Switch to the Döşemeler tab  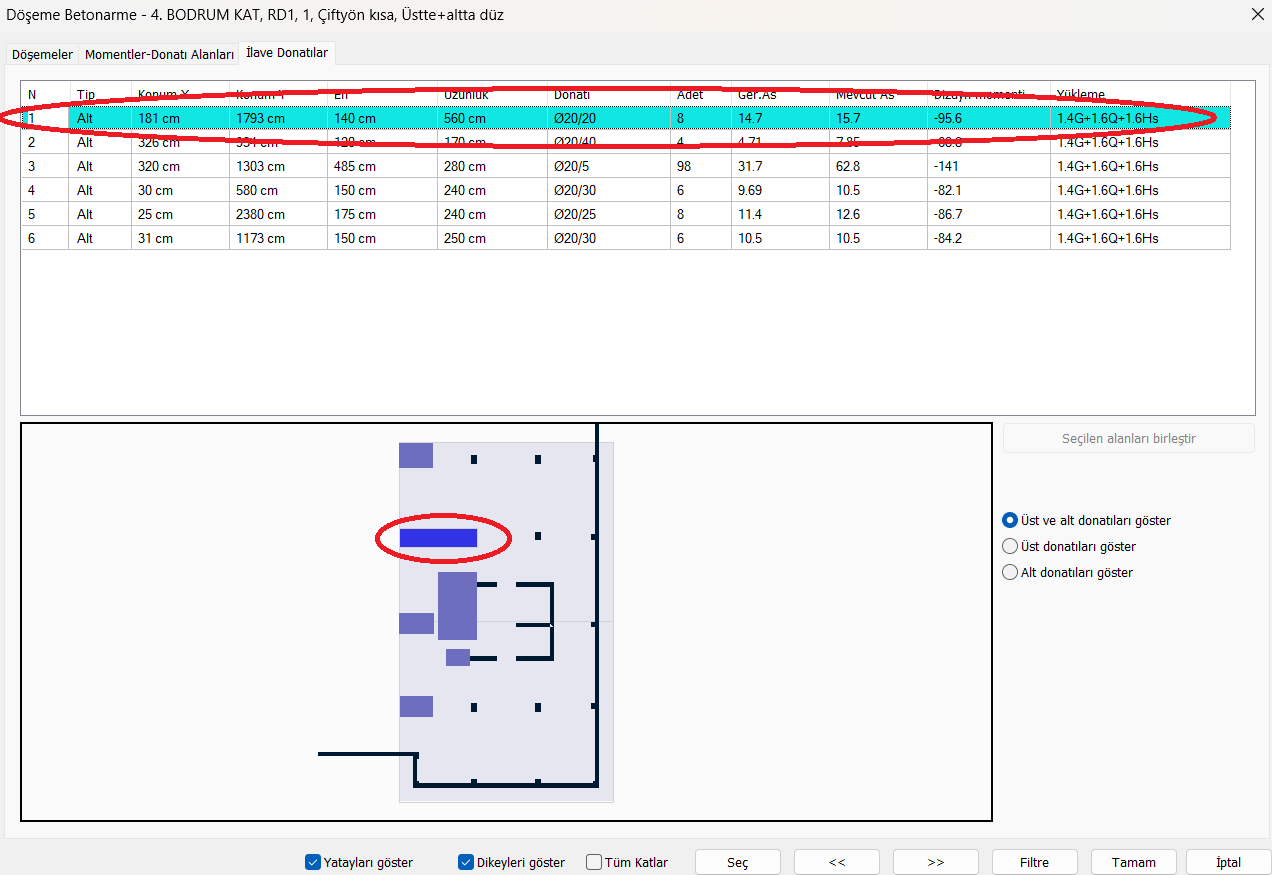pyautogui.click(x=42, y=54)
